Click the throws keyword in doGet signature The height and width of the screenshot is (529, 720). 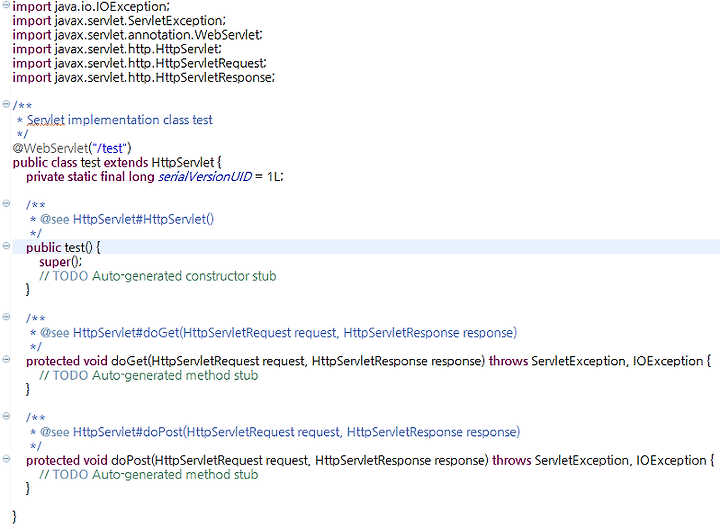[x=508, y=361]
